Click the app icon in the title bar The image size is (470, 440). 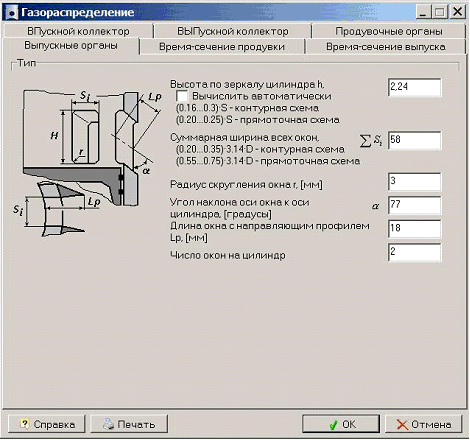pos(11,12)
